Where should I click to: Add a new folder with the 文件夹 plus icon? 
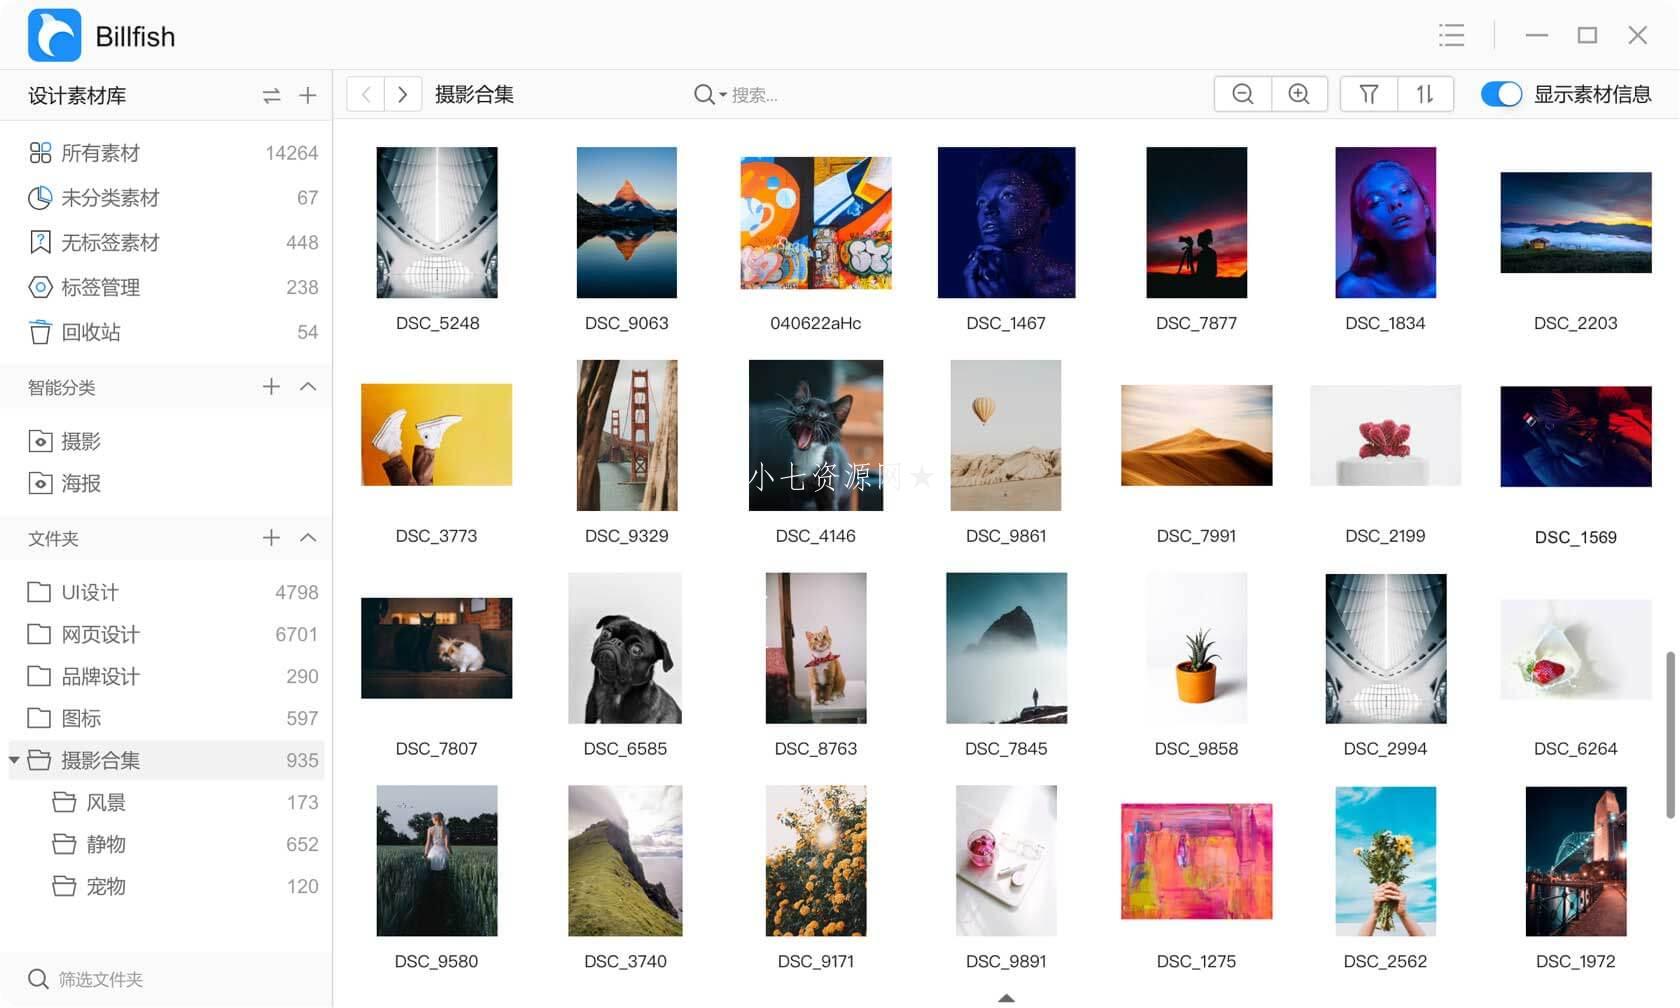270,537
